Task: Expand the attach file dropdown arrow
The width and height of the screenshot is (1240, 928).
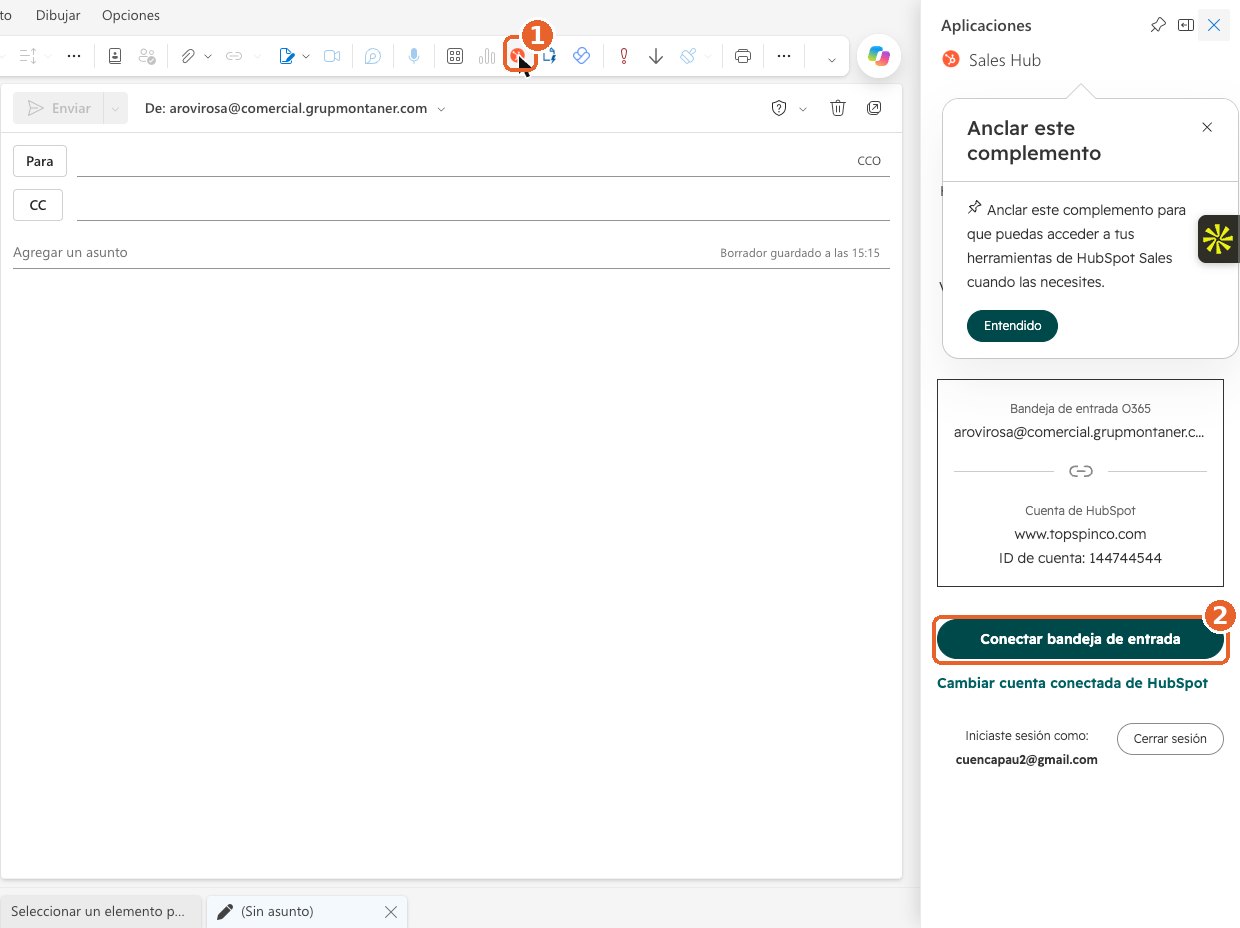Action: [x=208, y=57]
